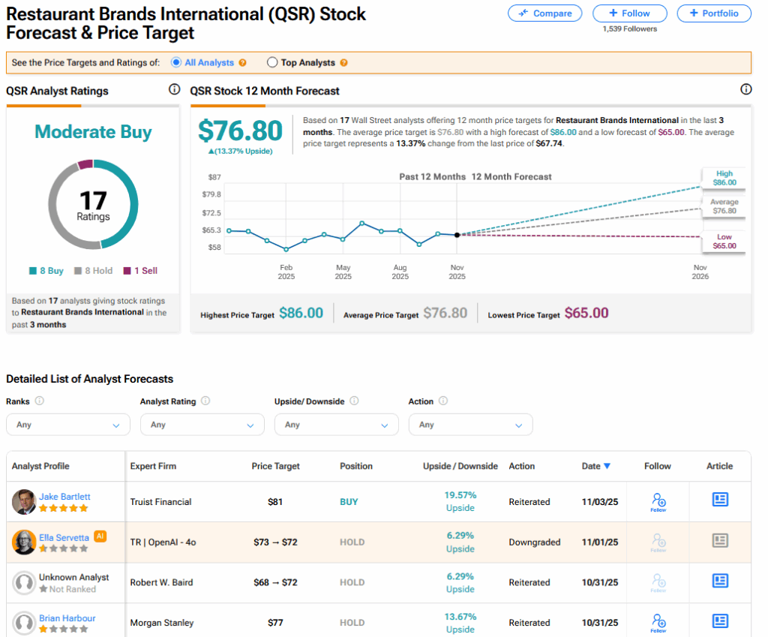Screen dimensions: 768x637
Task: Click the Follow icon in Jake Bartlett's row
Action: [658, 501]
